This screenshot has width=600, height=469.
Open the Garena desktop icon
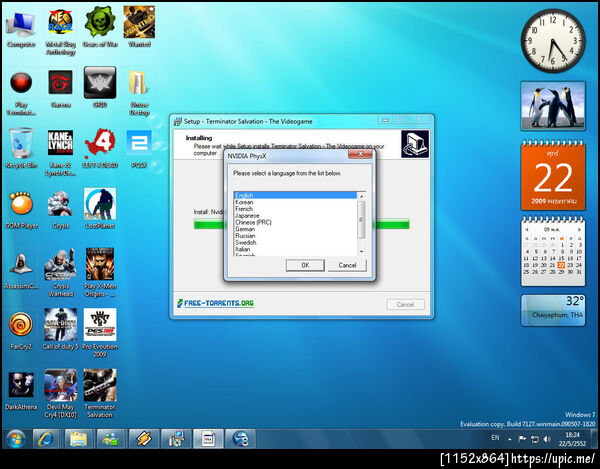[60, 89]
